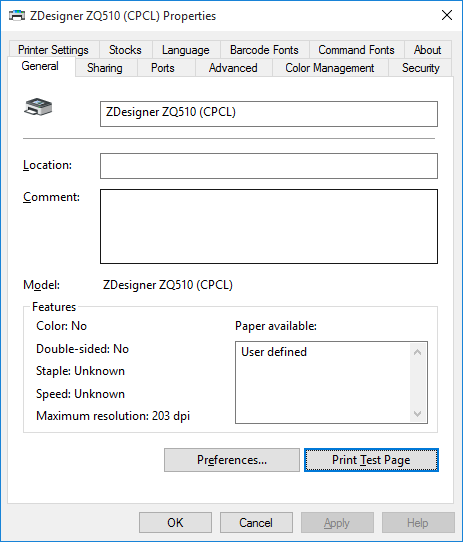Click the large printer icon beside name field
This screenshot has height=542, width=463.
click(38, 107)
